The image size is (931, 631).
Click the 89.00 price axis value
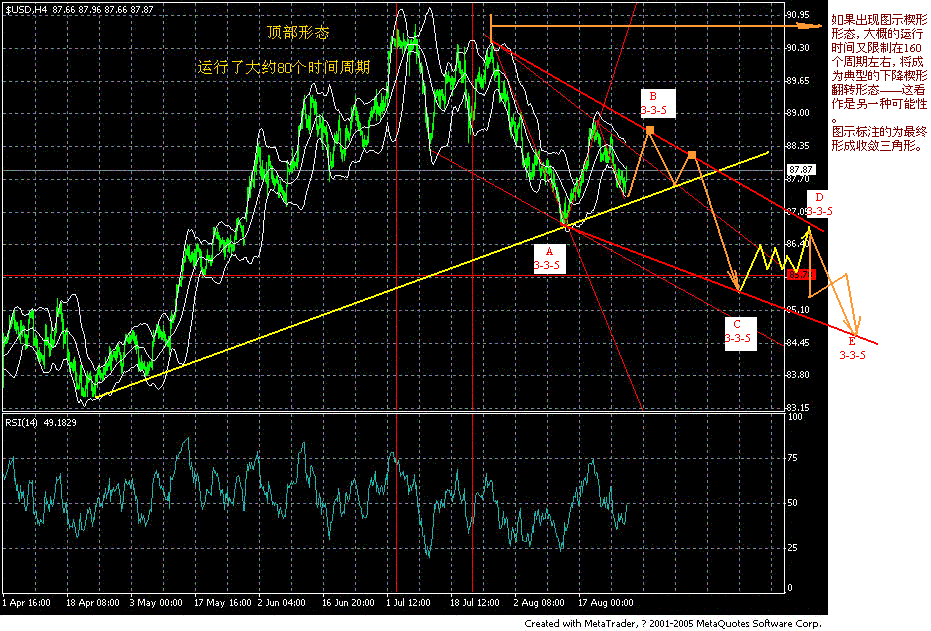tap(797, 113)
